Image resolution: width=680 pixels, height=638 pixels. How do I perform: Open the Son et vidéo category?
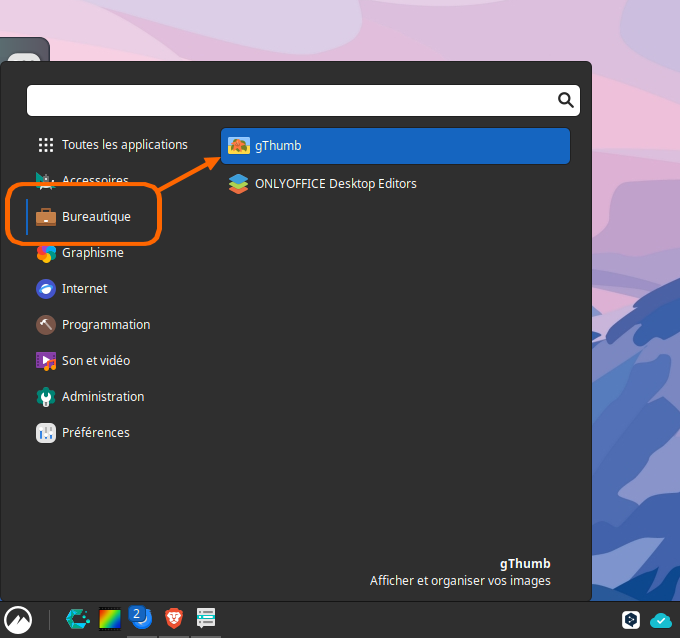95,361
